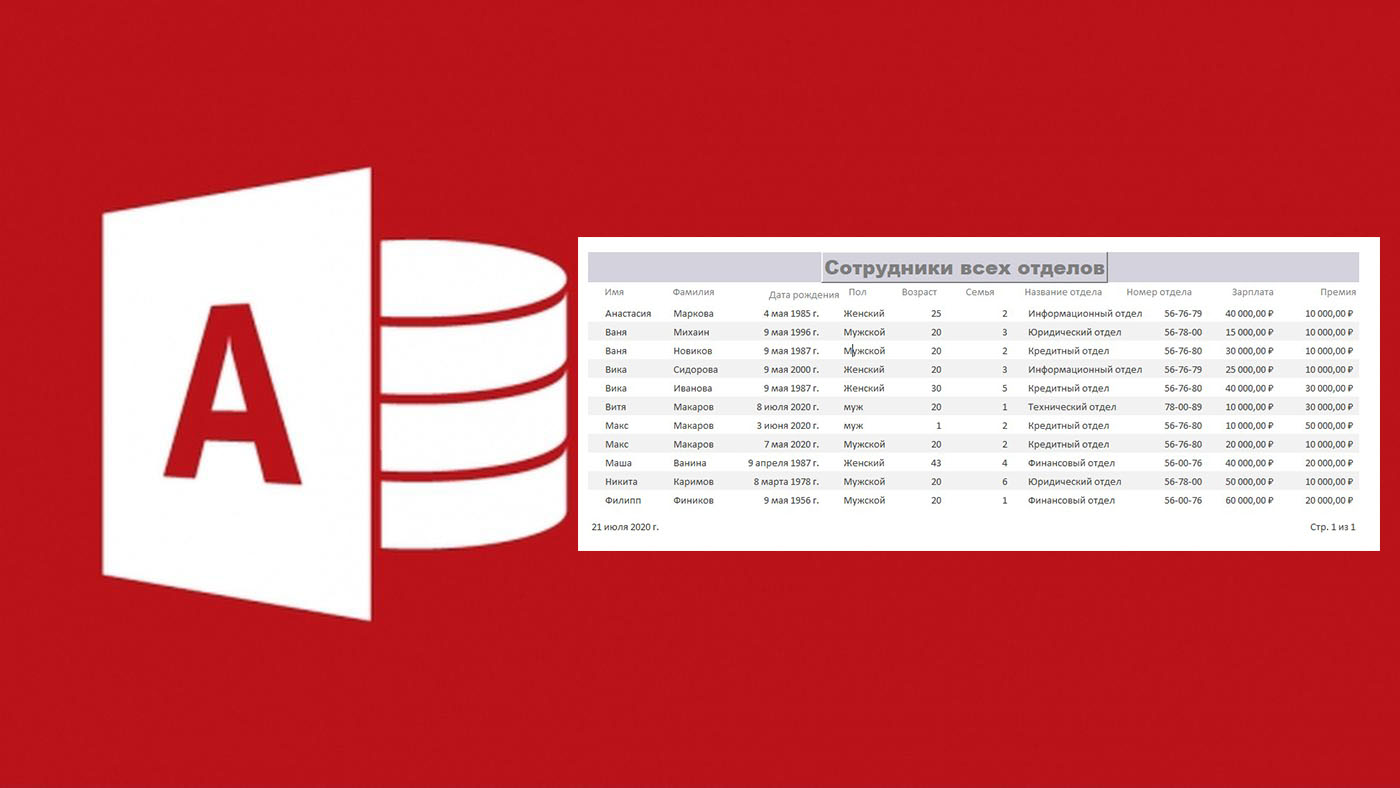Click salary '25 000,00 ₽'
The image size is (1400, 788).
pyautogui.click(x=1249, y=369)
